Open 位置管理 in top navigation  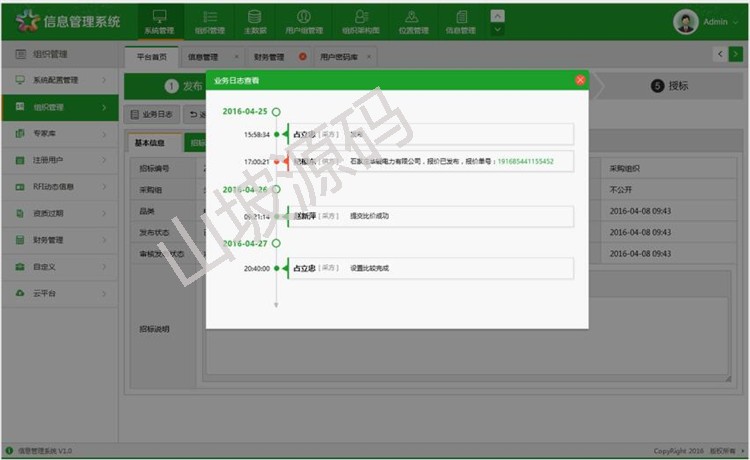[413, 22]
